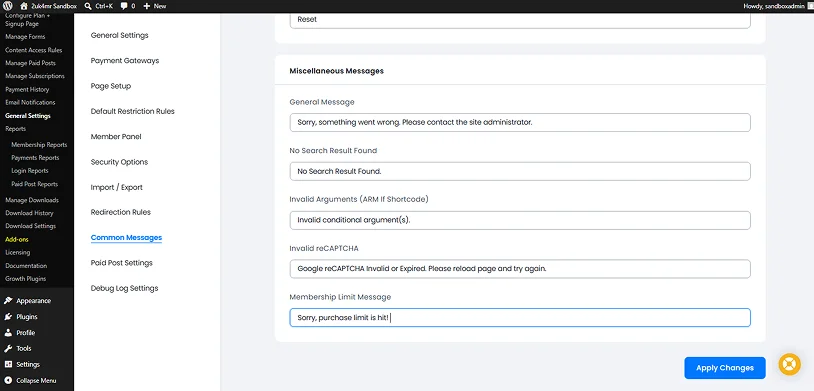This screenshot has height=391, width=814.
Task: Click the Profile person icon
Action: point(8,333)
